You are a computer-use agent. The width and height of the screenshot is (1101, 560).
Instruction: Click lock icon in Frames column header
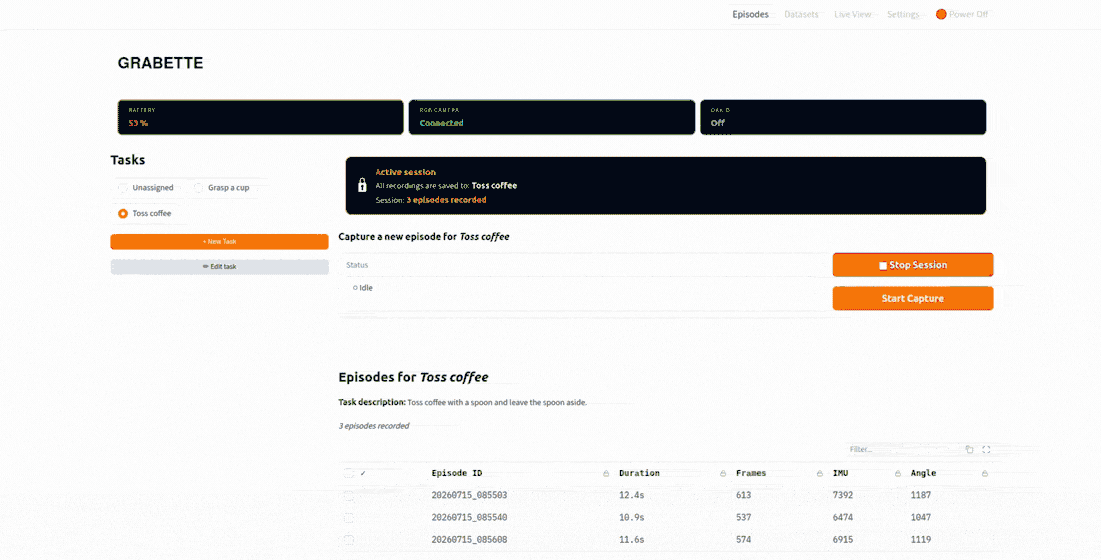click(819, 474)
